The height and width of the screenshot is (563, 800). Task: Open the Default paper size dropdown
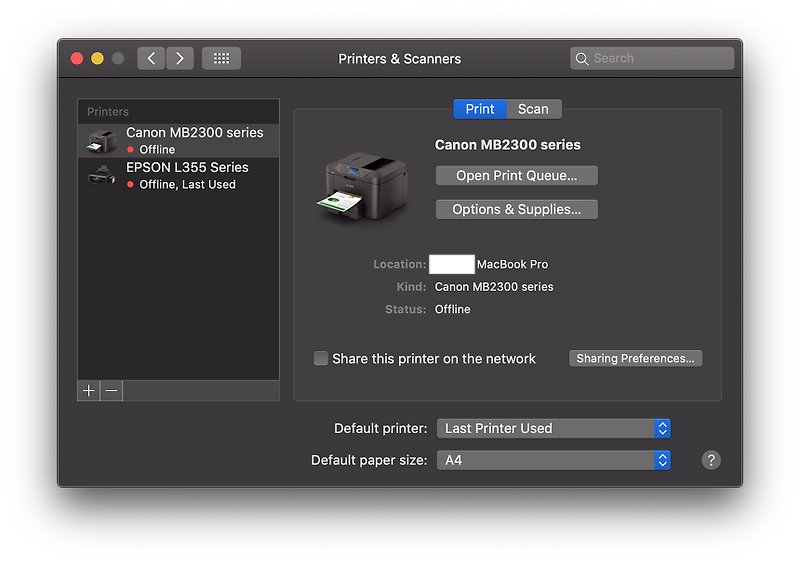click(x=554, y=460)
